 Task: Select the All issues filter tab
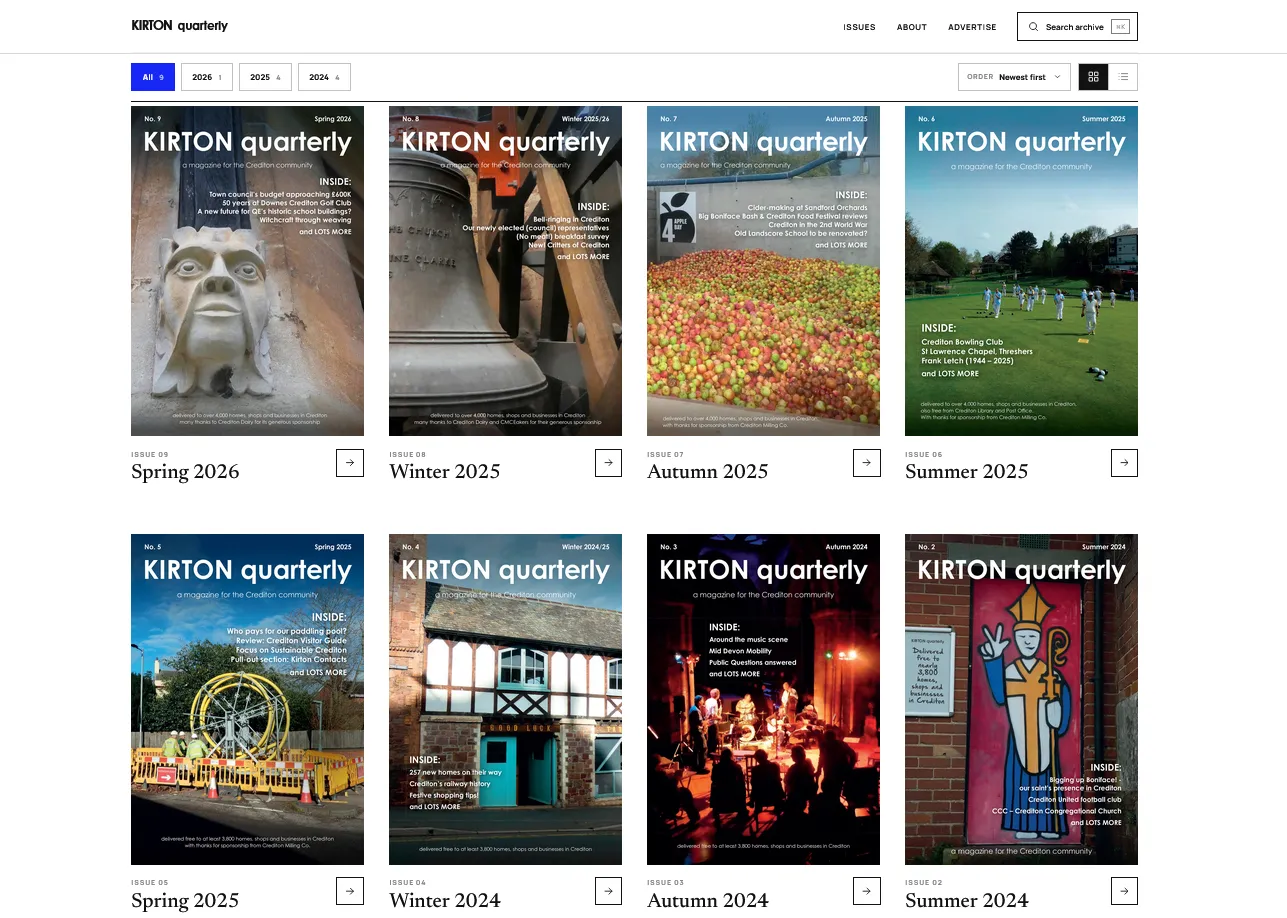pyautogui.click(x=153, y=77)
